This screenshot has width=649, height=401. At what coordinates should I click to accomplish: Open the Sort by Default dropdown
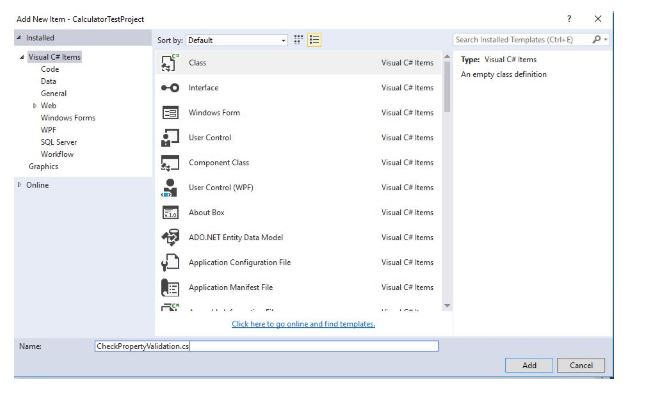click(x=236, y=40)
